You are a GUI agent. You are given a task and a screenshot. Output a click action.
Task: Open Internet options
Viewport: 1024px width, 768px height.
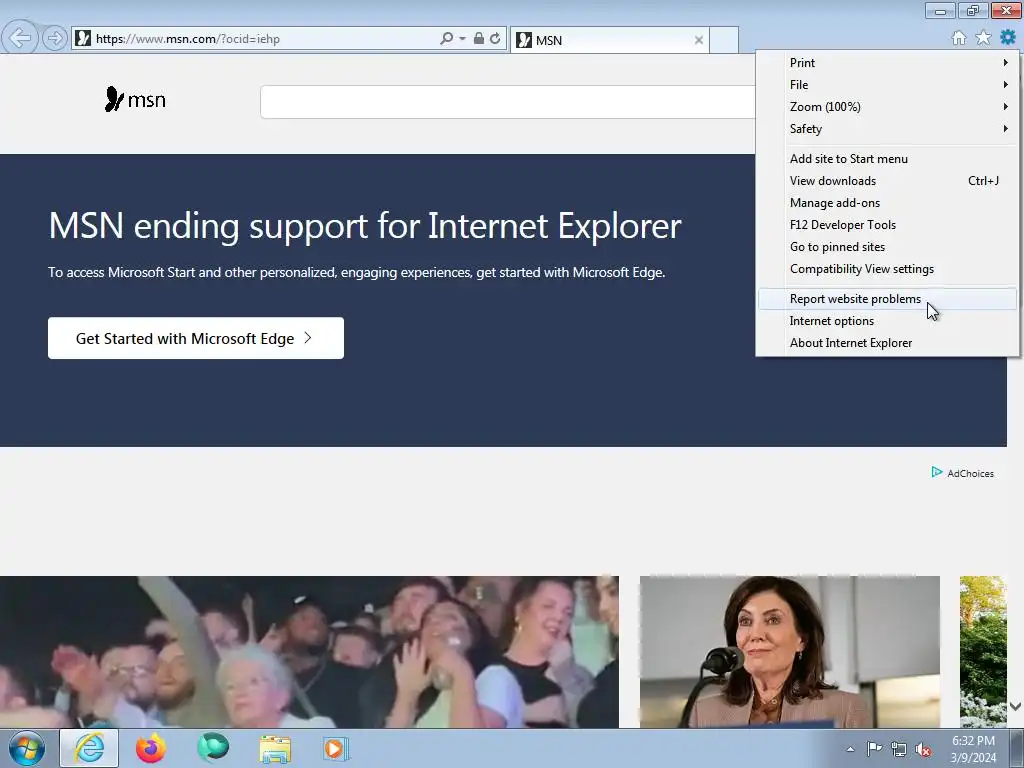point(888,321)
